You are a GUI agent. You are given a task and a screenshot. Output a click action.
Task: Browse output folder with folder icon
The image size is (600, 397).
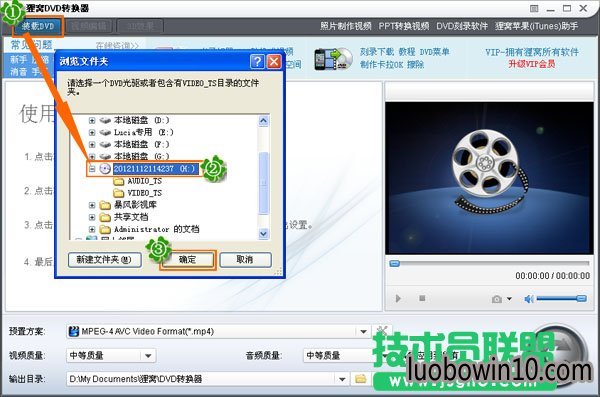(360, 379)
